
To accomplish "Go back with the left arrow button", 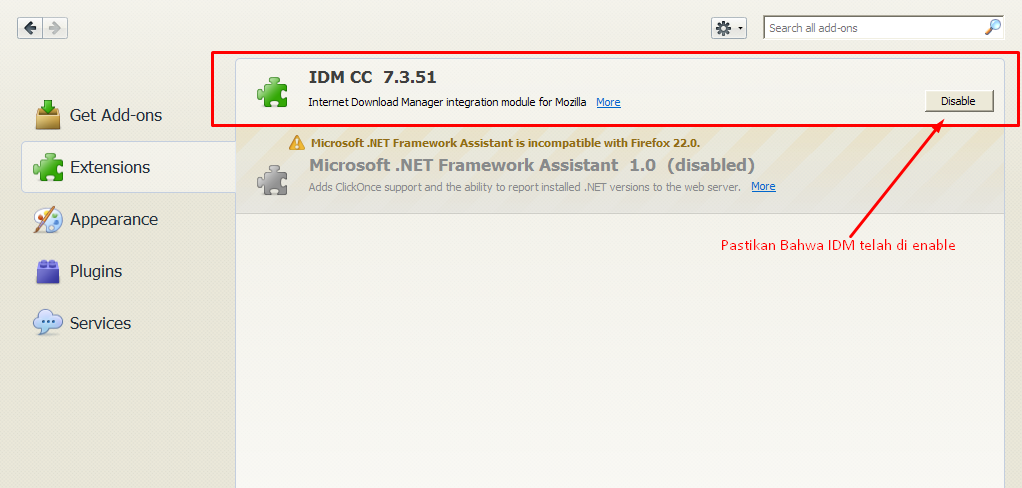I will [x=30, y=28].
